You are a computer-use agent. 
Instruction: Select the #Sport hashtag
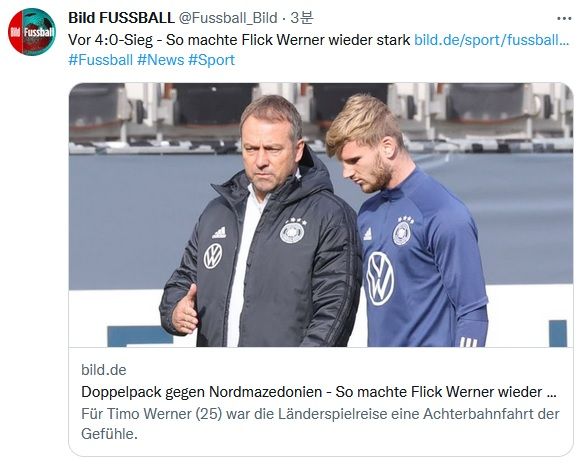pyautogui.click(x=212, y=60)
